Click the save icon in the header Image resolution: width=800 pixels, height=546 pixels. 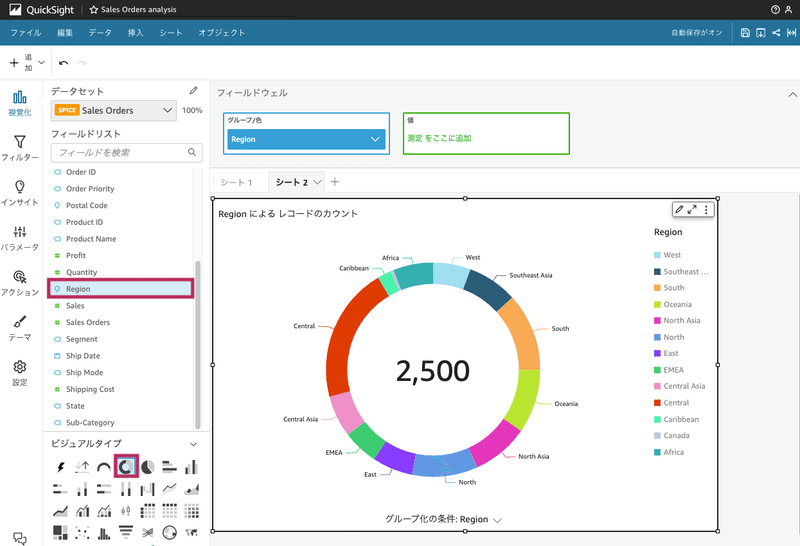pos(745,33)
